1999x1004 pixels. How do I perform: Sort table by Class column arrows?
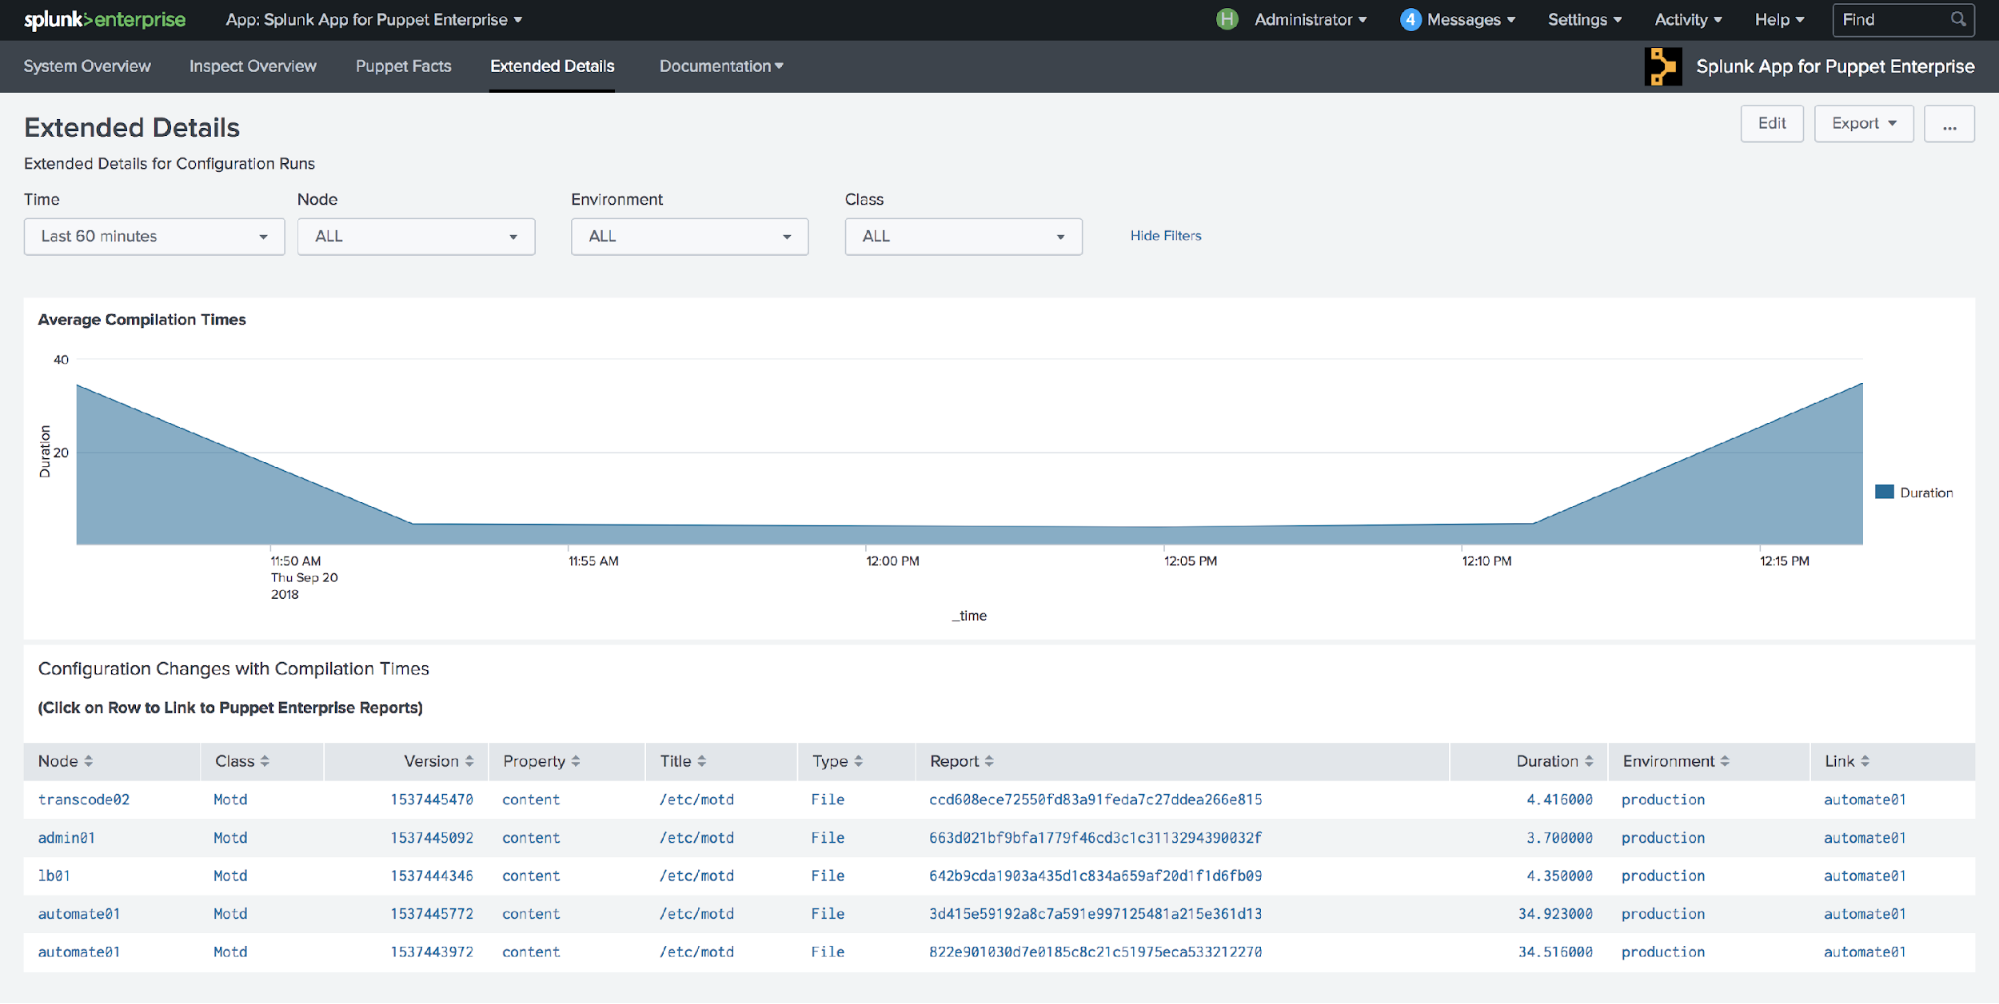[265, 761]
